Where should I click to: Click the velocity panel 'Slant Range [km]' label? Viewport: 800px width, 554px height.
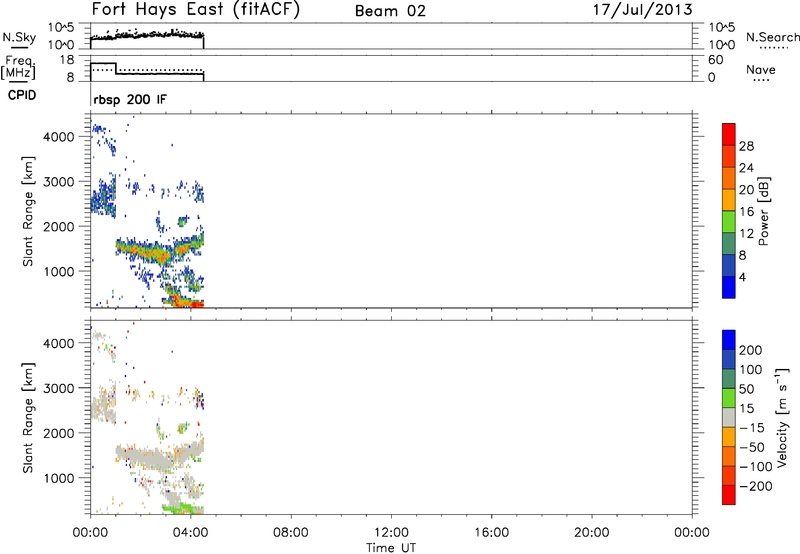[x=28, y=418]
